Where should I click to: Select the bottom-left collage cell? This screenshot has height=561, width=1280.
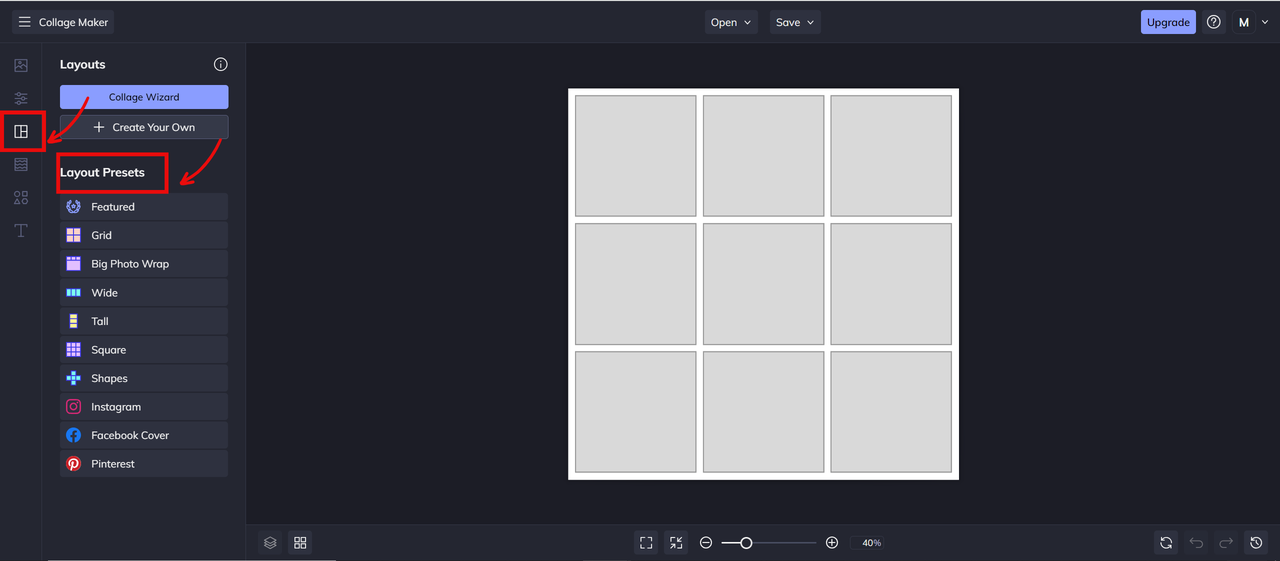(x=636, y=412)
